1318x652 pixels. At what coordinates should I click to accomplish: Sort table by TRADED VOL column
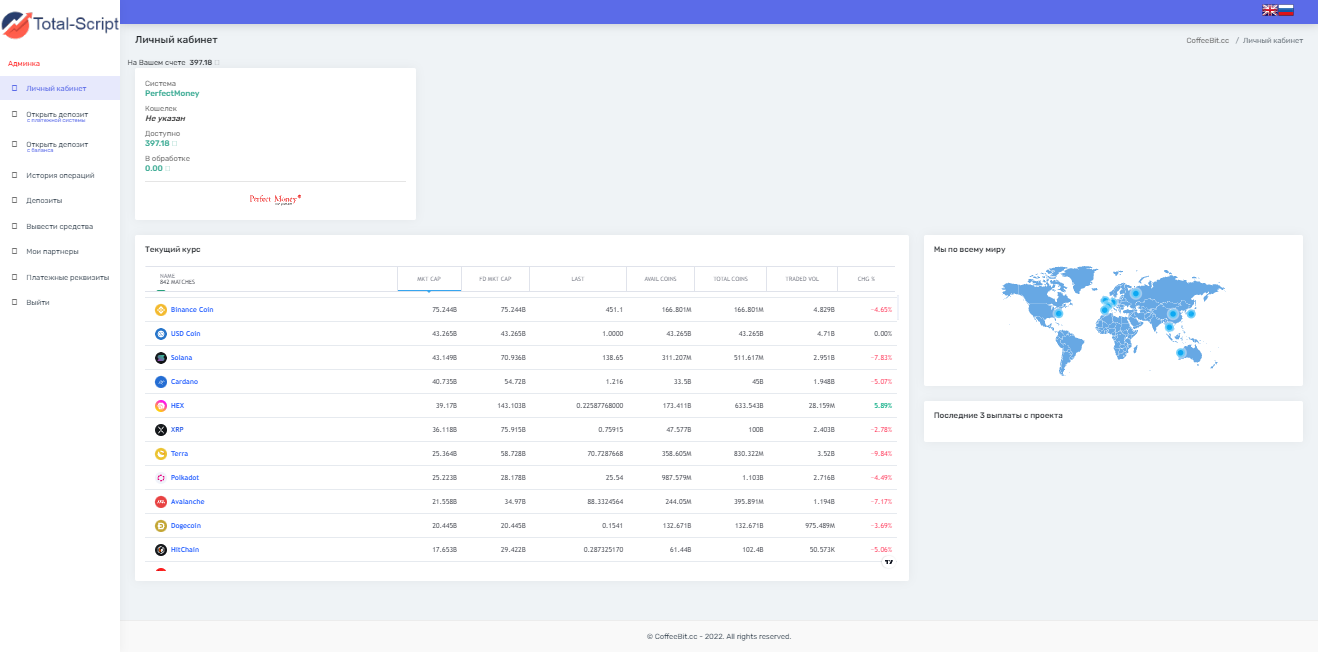click(x=801, y=279)
